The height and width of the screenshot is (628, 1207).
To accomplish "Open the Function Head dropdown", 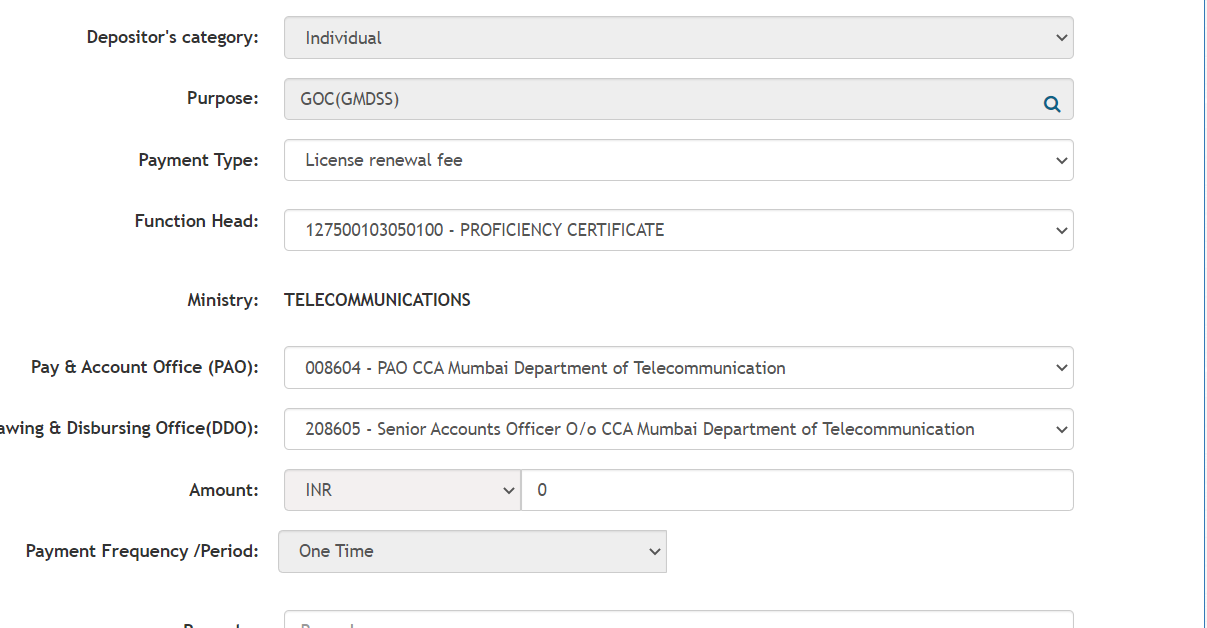I will tap(678, 230).
